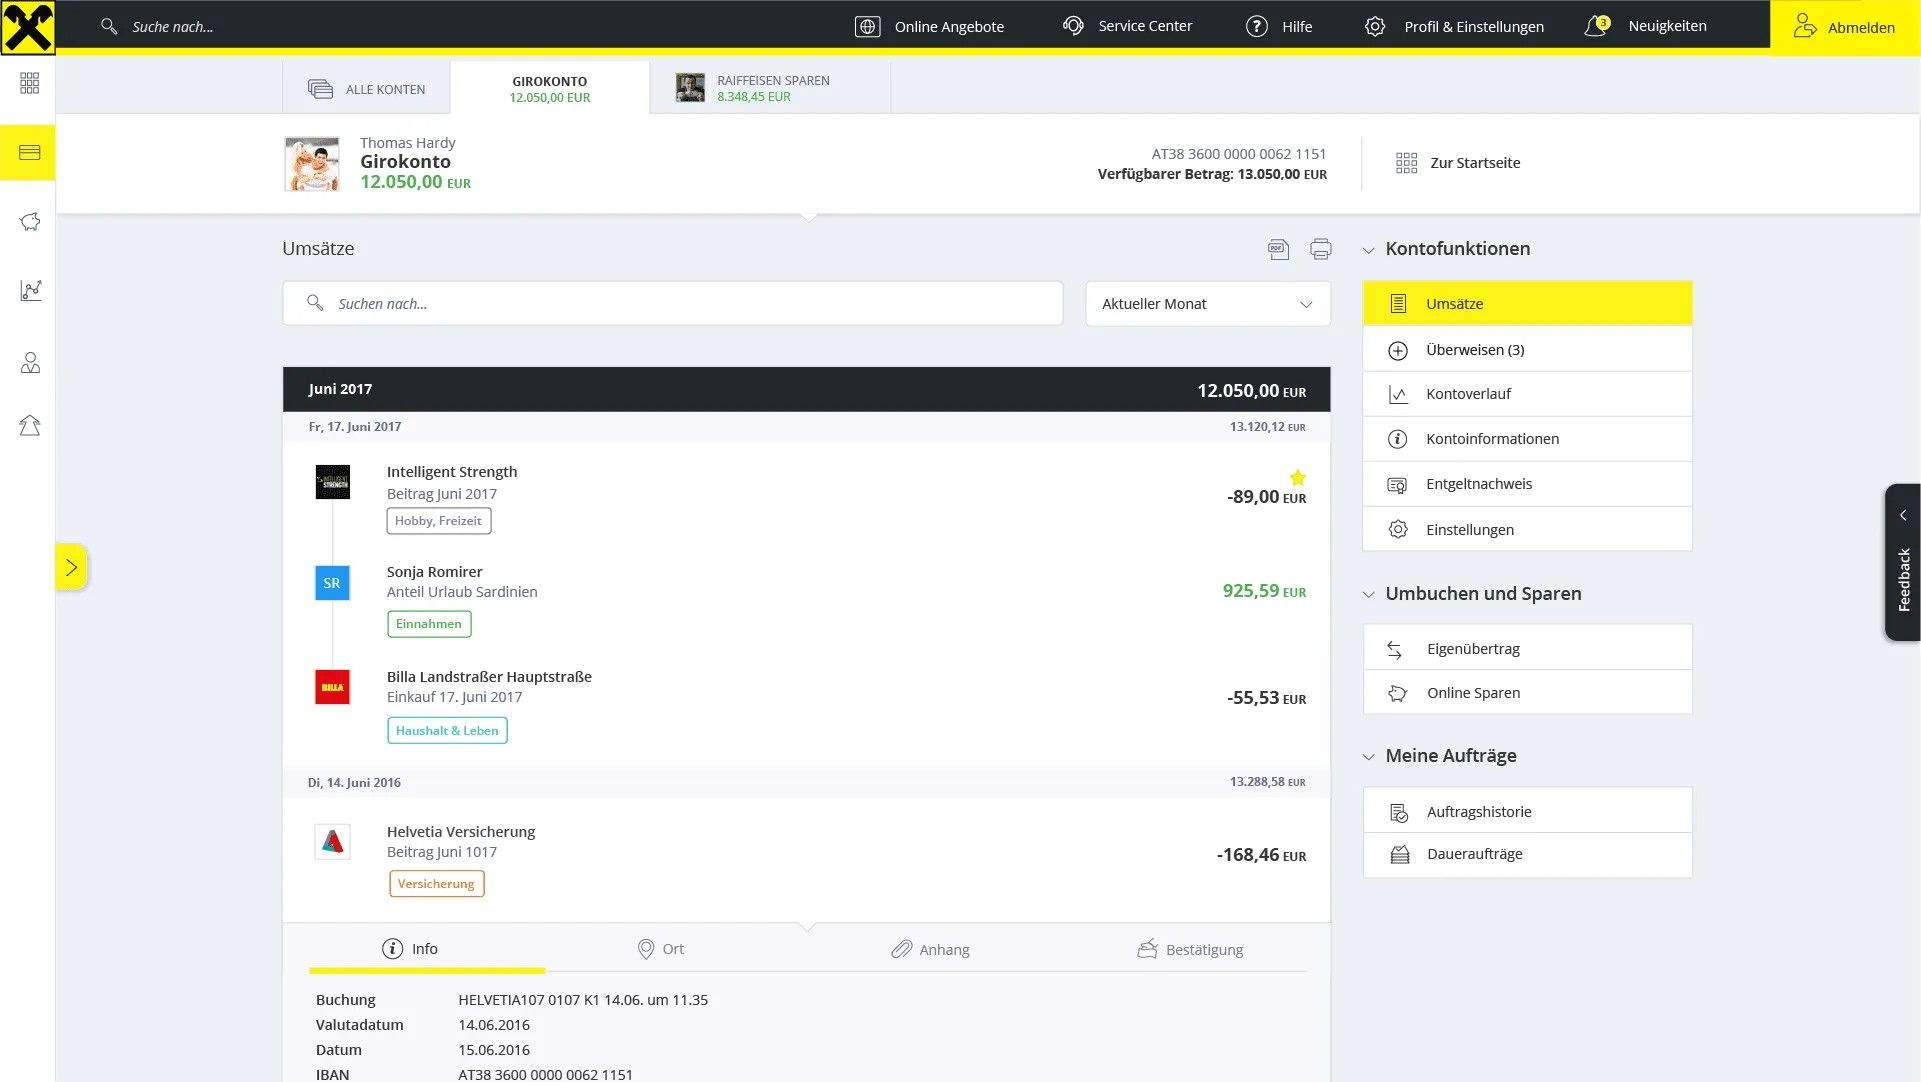Toggle the Haushalt & Leben category tag
Screen dimensions: 1921x1082
click(x=447, y=731)
